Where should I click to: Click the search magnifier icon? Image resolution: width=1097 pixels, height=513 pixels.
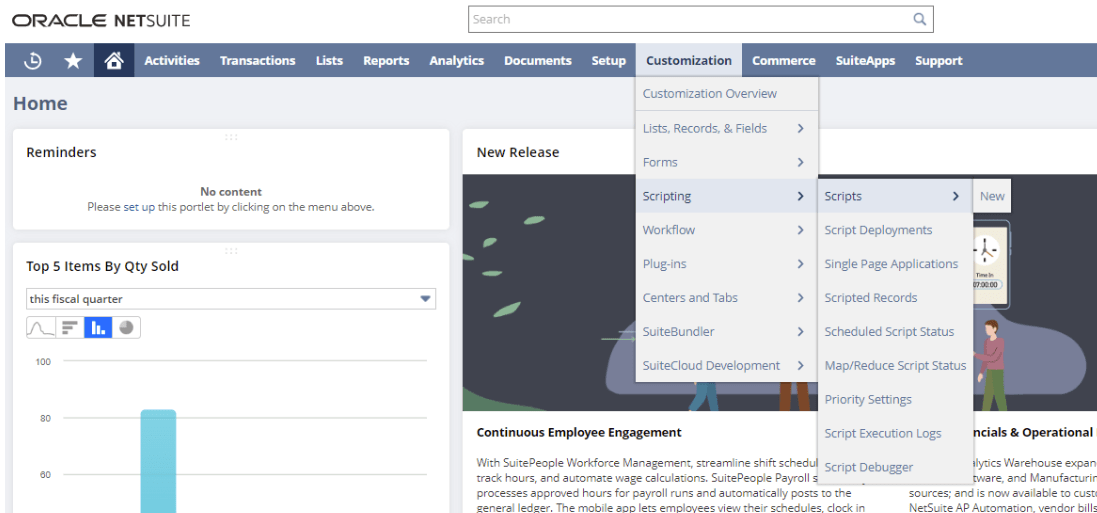[x=920, y=20]
